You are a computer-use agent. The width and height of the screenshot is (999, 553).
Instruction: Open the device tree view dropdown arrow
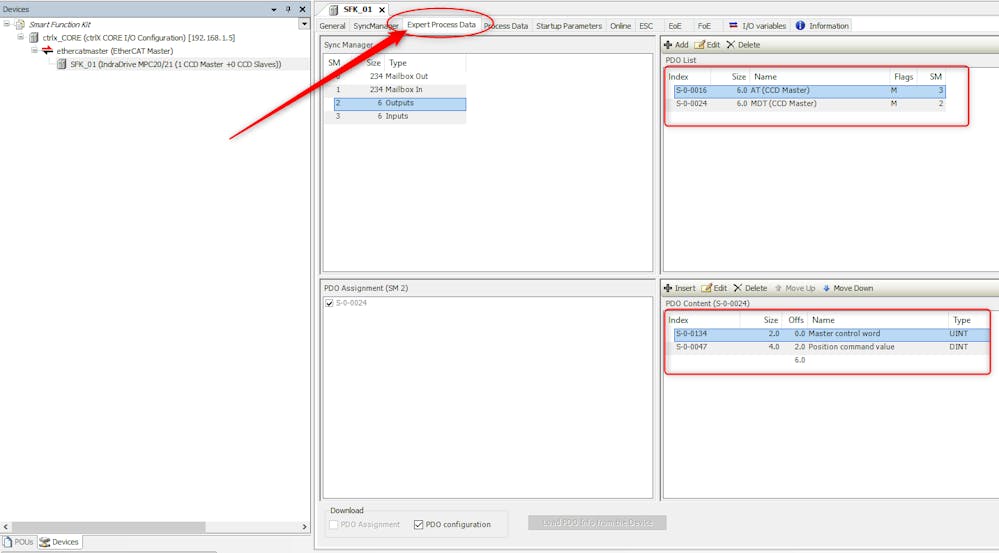tap(304, 24)
